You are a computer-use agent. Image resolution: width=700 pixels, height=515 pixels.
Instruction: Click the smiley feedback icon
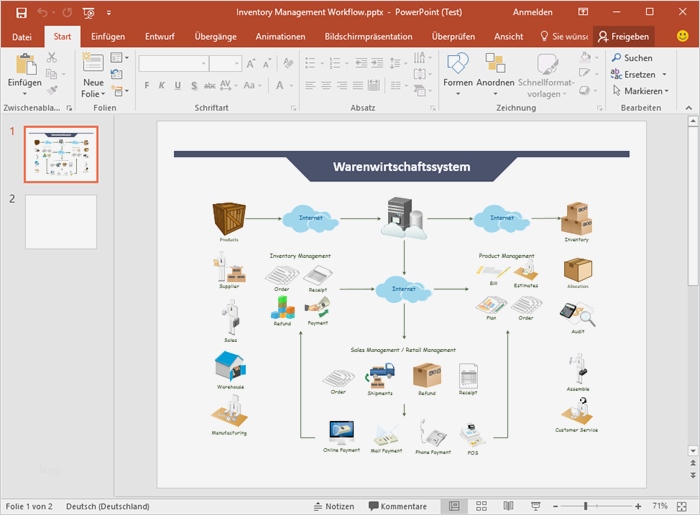tap(682, 36)
